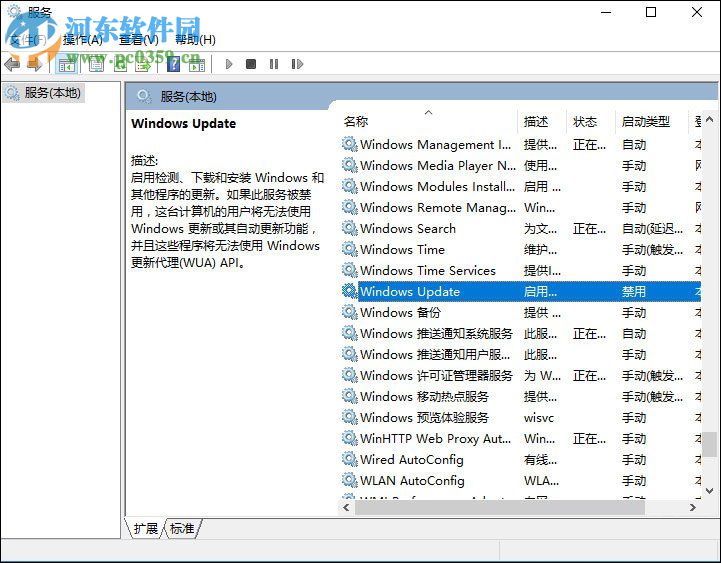Select Windows 移动热点服务 row

coord(521,396)
